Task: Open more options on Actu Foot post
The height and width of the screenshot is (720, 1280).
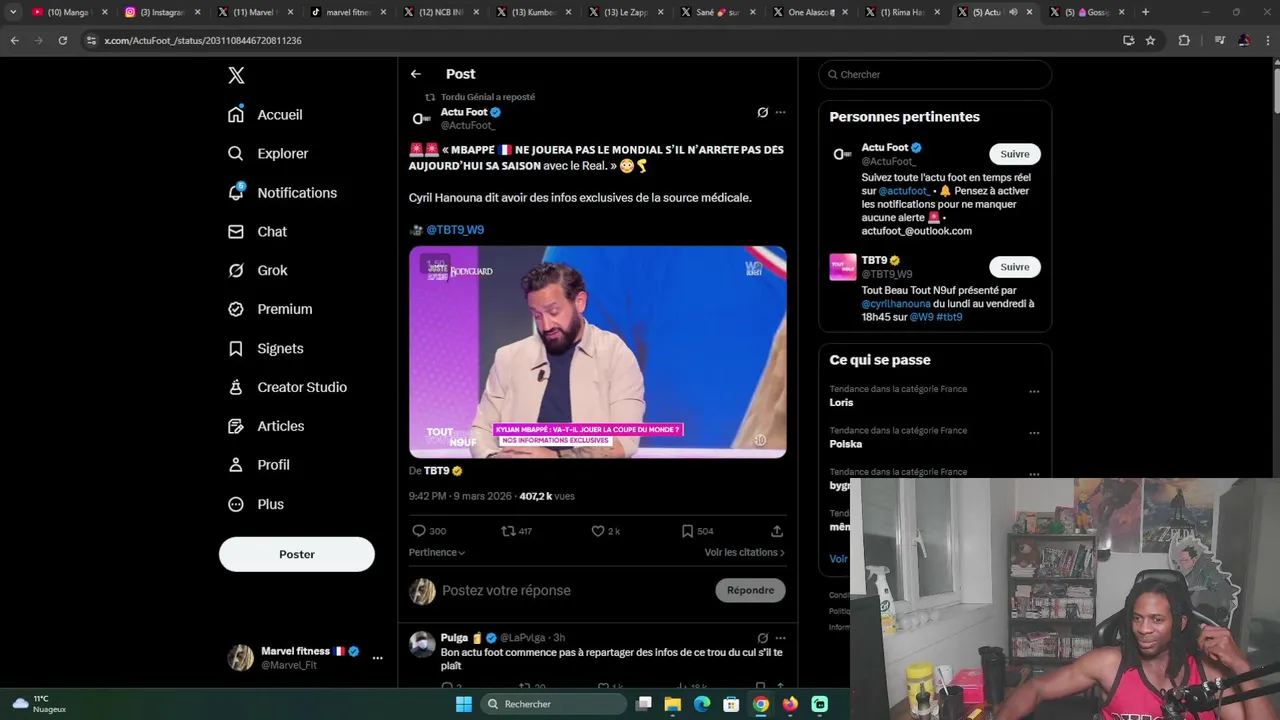Action: click(780, 113)
